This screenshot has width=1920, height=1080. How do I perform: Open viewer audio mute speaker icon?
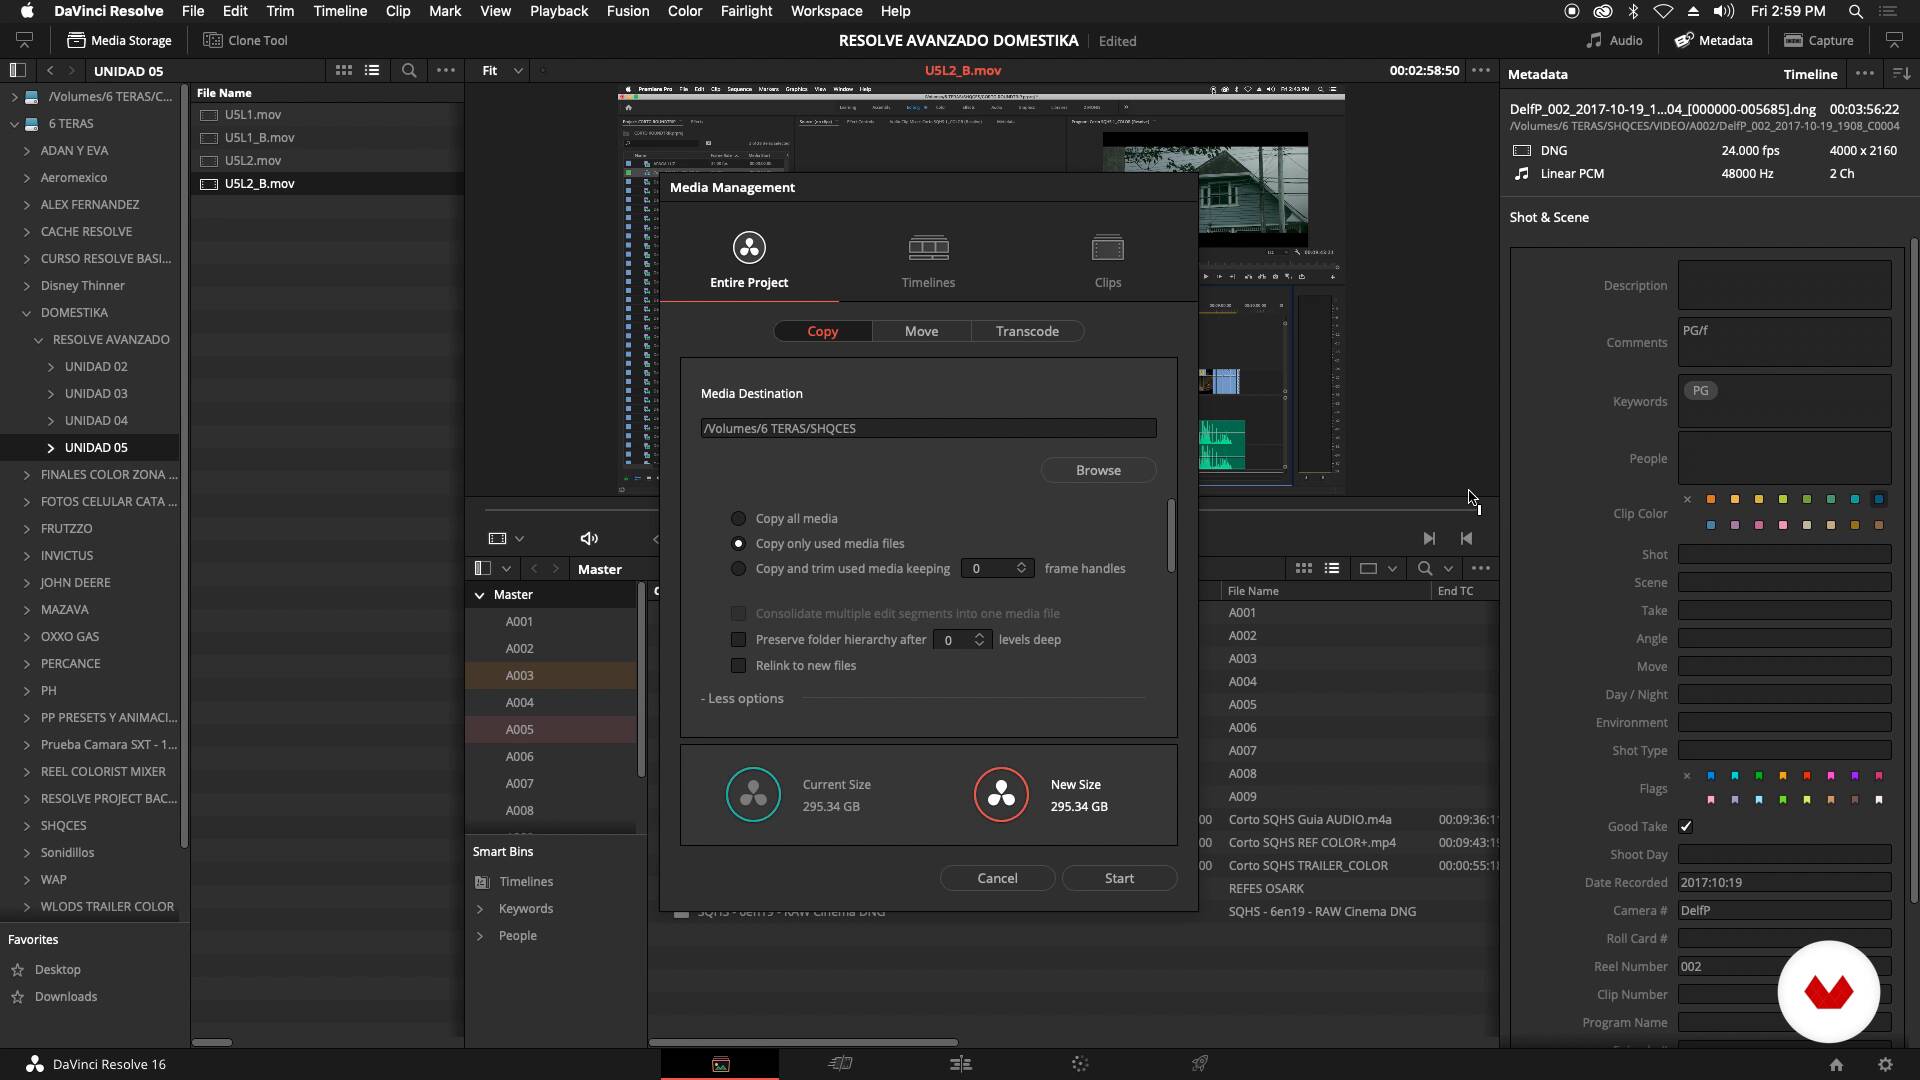tap(589, 538)
